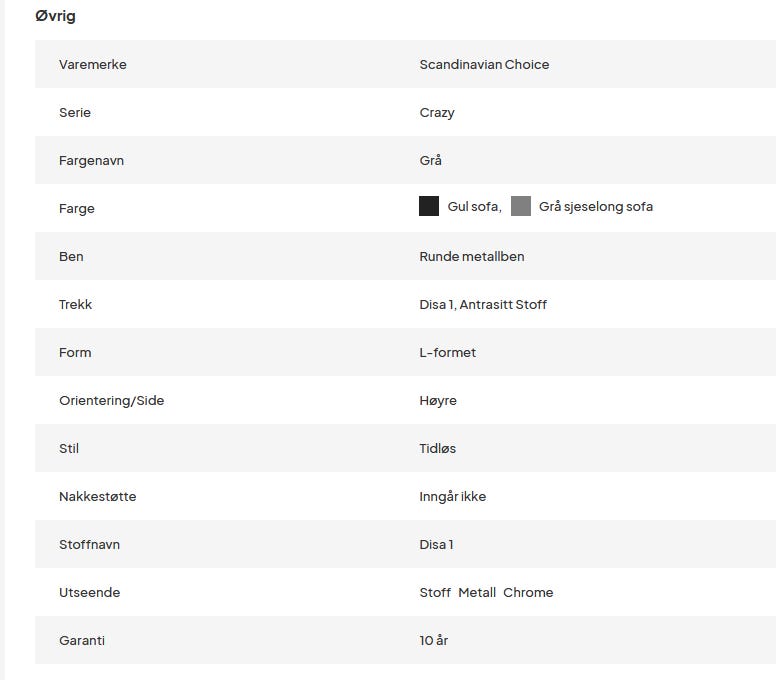
Task: Click the Høyre orientation value
Action: 438,401
